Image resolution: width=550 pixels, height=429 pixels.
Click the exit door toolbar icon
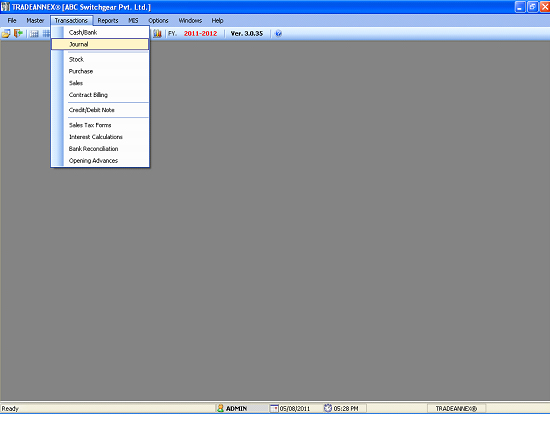tap(18, 34)
